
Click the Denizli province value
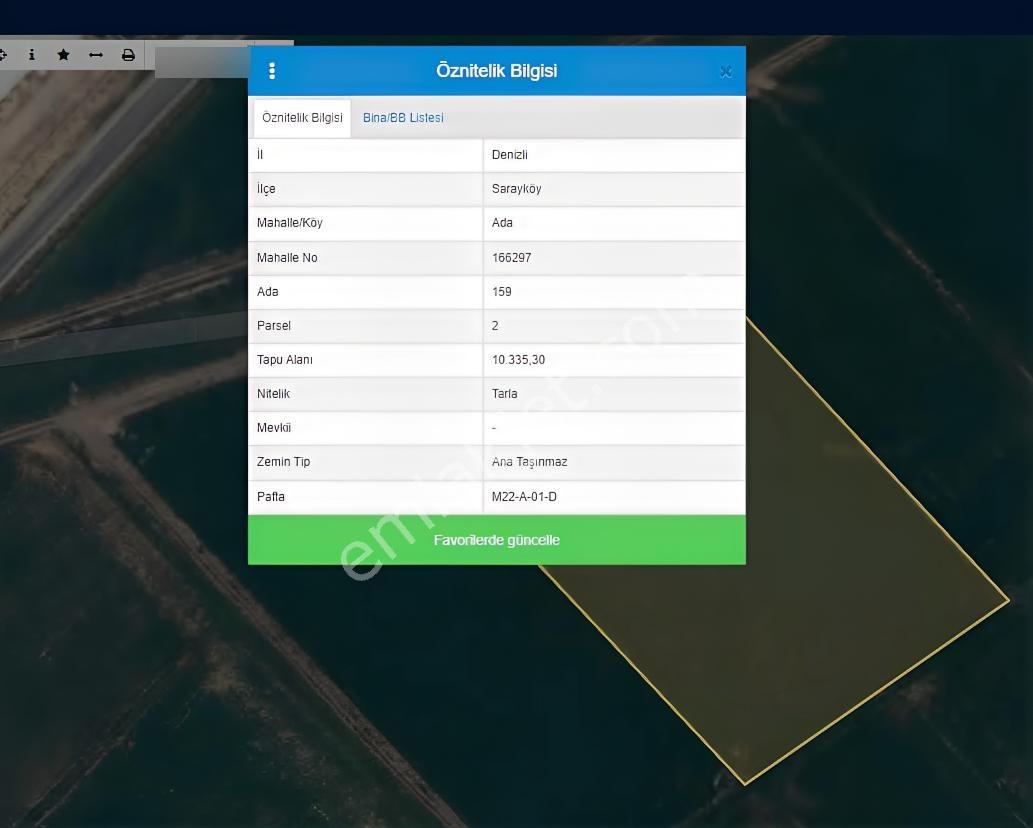point(510,155)
